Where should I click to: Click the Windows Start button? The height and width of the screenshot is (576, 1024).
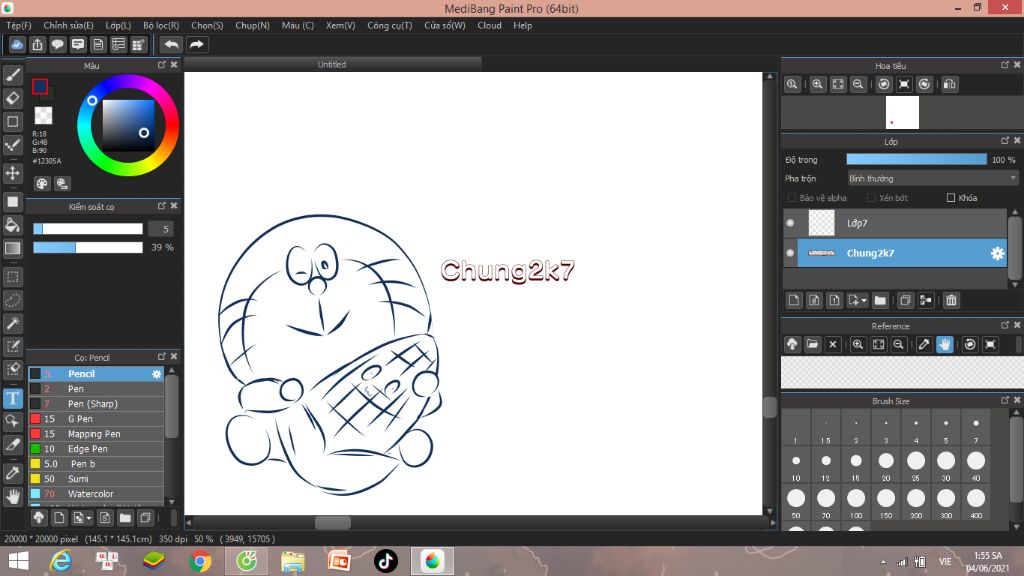tap(18, 561)
